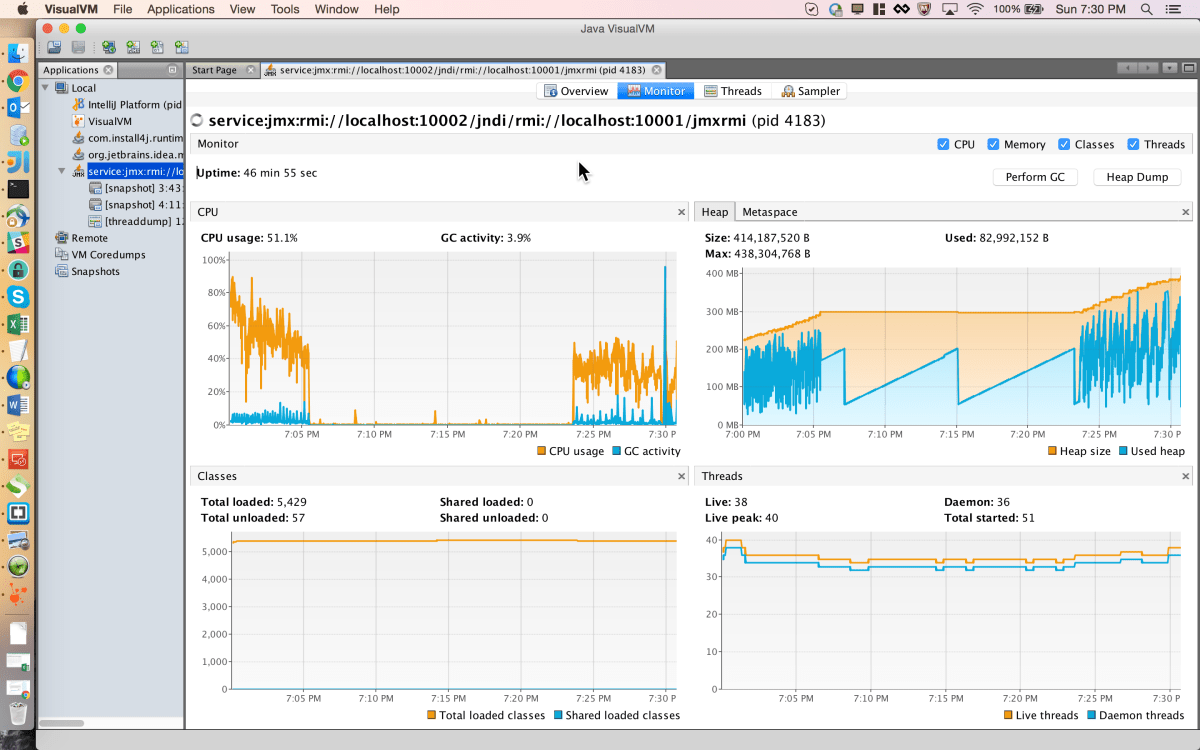Switch to the Sampler tab
Image resolution: width=1200 pixels, height=750 pixels.
click(x=812, y=91)
